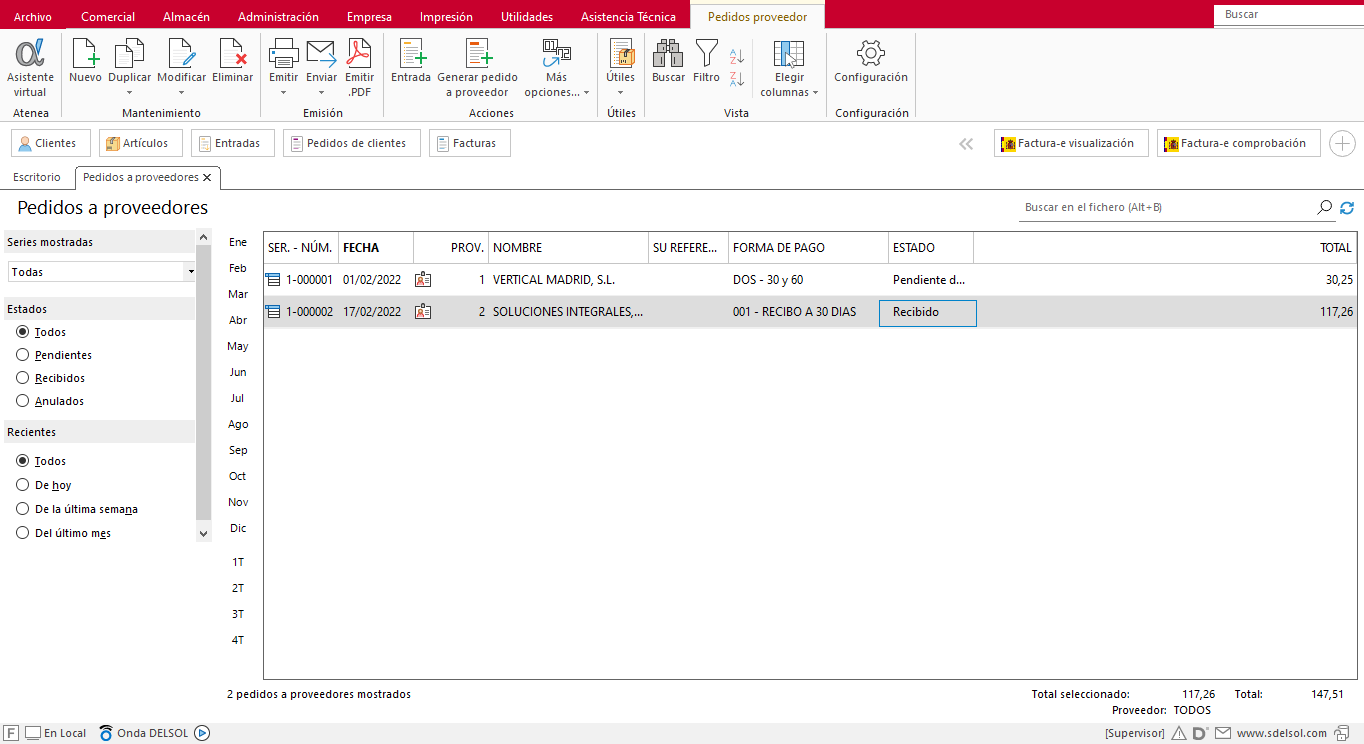This screenshot has width=1364, height=744.
Task: Open the Asistente virtual Atenea
Action: 30,68
